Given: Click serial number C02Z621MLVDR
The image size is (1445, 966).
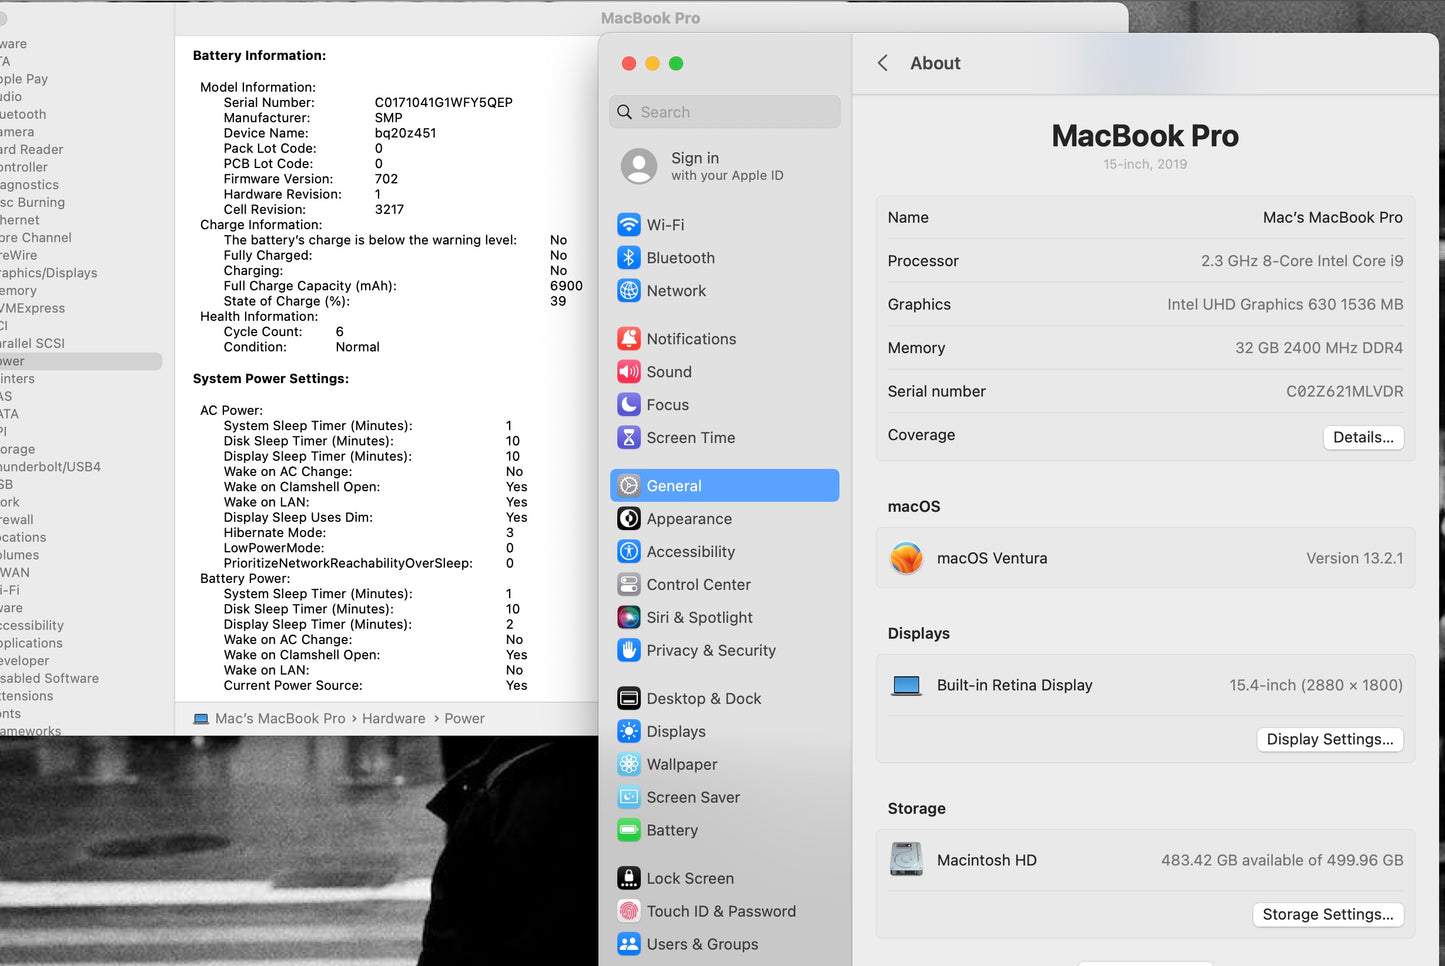Looking at the screenshot, I should point(1344,392).
